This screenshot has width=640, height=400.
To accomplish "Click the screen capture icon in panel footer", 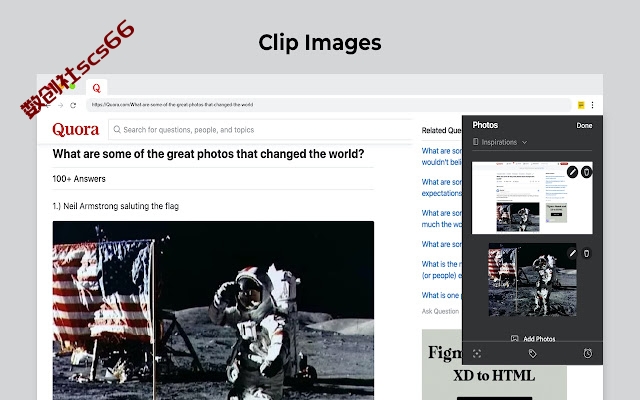I will point(477,353).
